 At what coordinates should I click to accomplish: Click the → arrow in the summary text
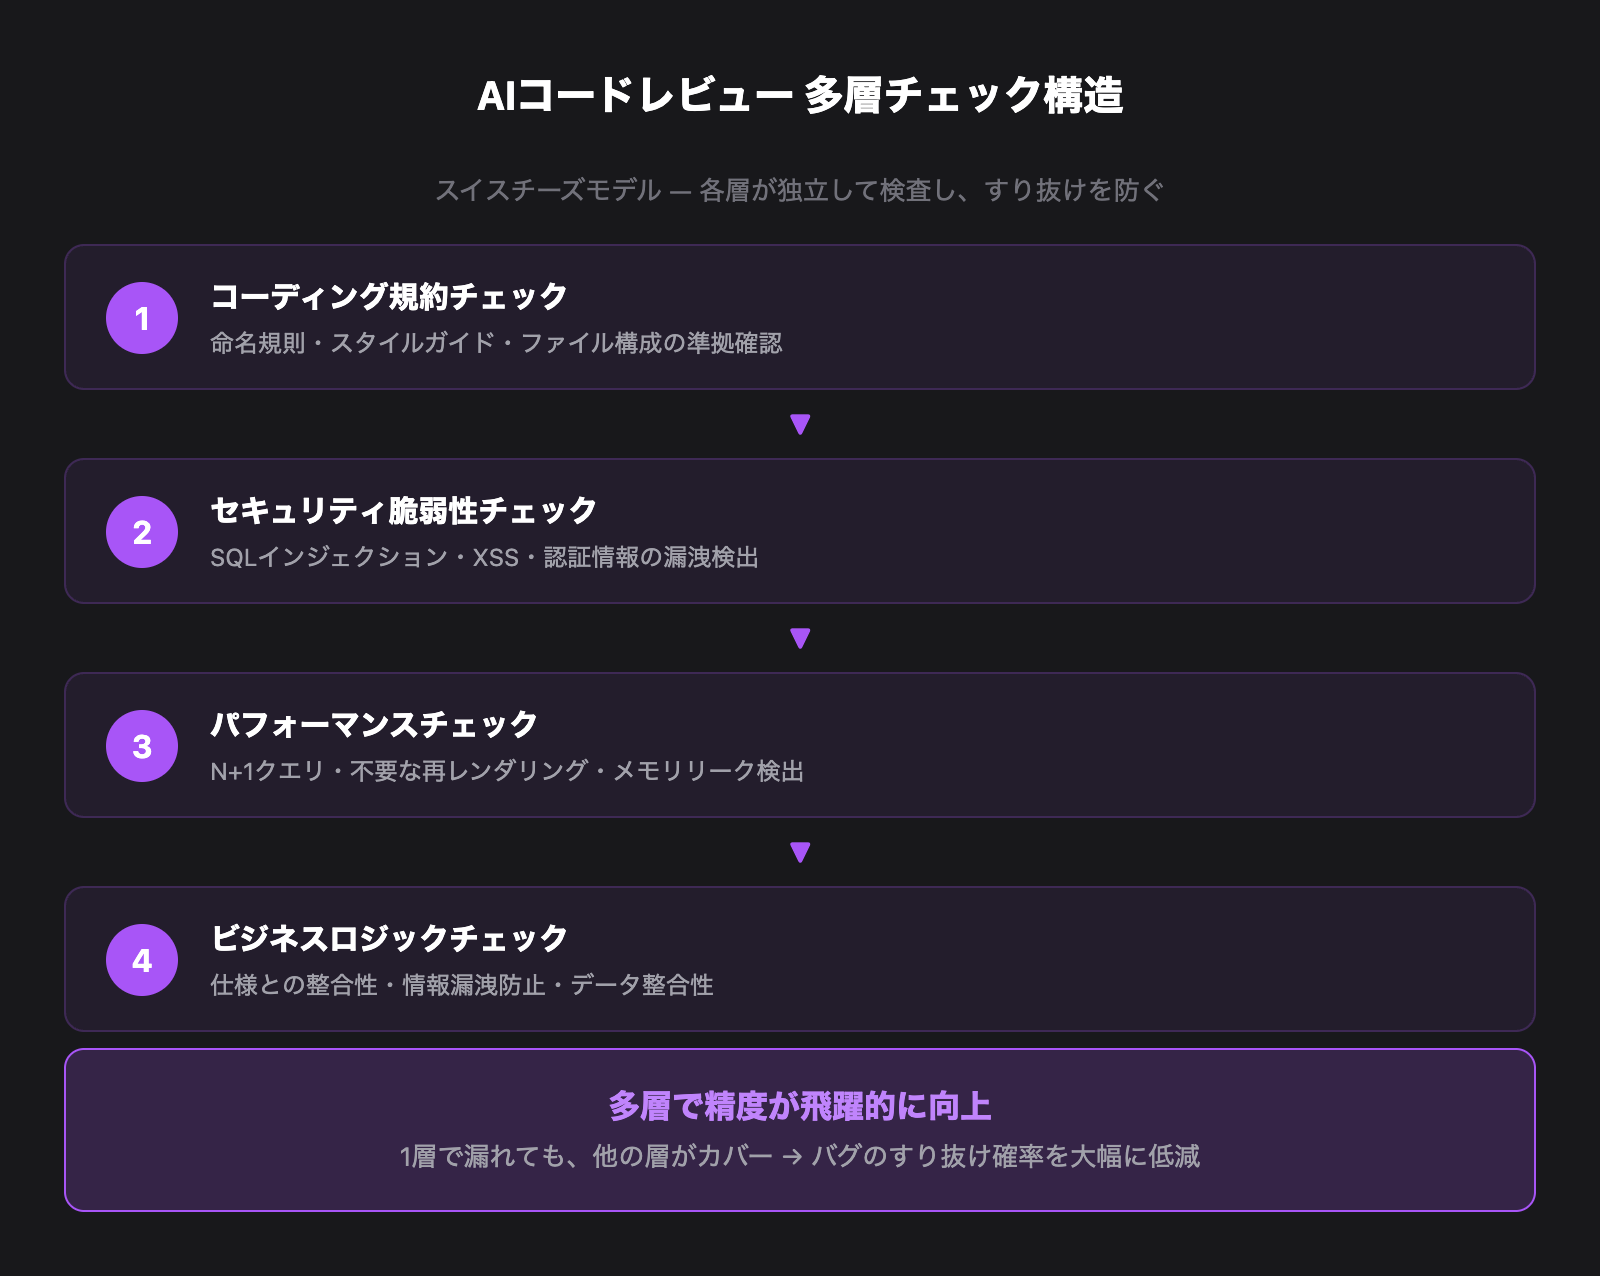(792, 1158)
